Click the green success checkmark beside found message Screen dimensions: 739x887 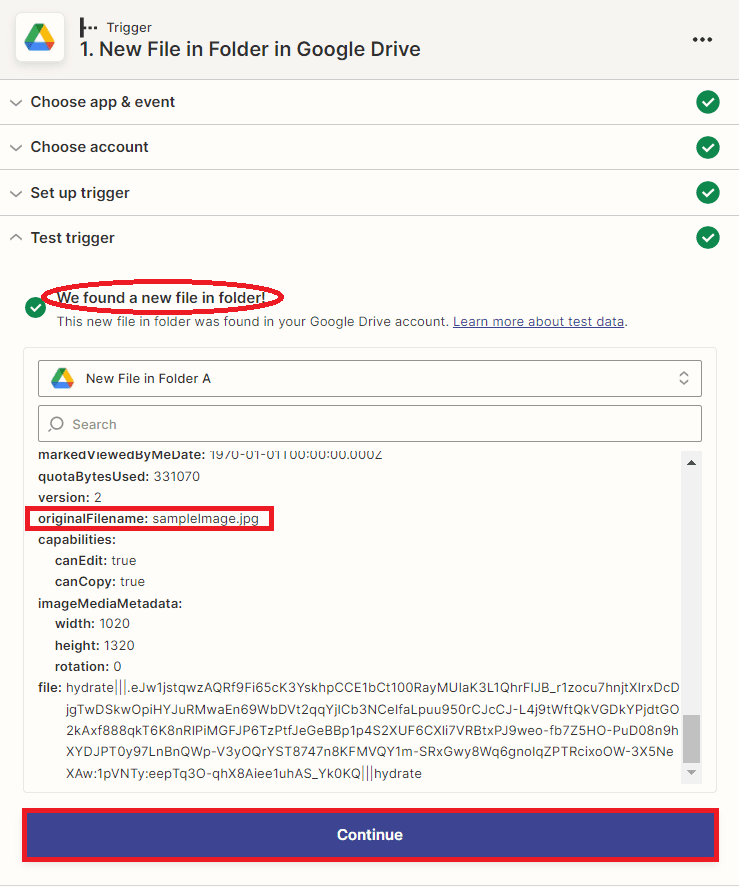[36, 308]
